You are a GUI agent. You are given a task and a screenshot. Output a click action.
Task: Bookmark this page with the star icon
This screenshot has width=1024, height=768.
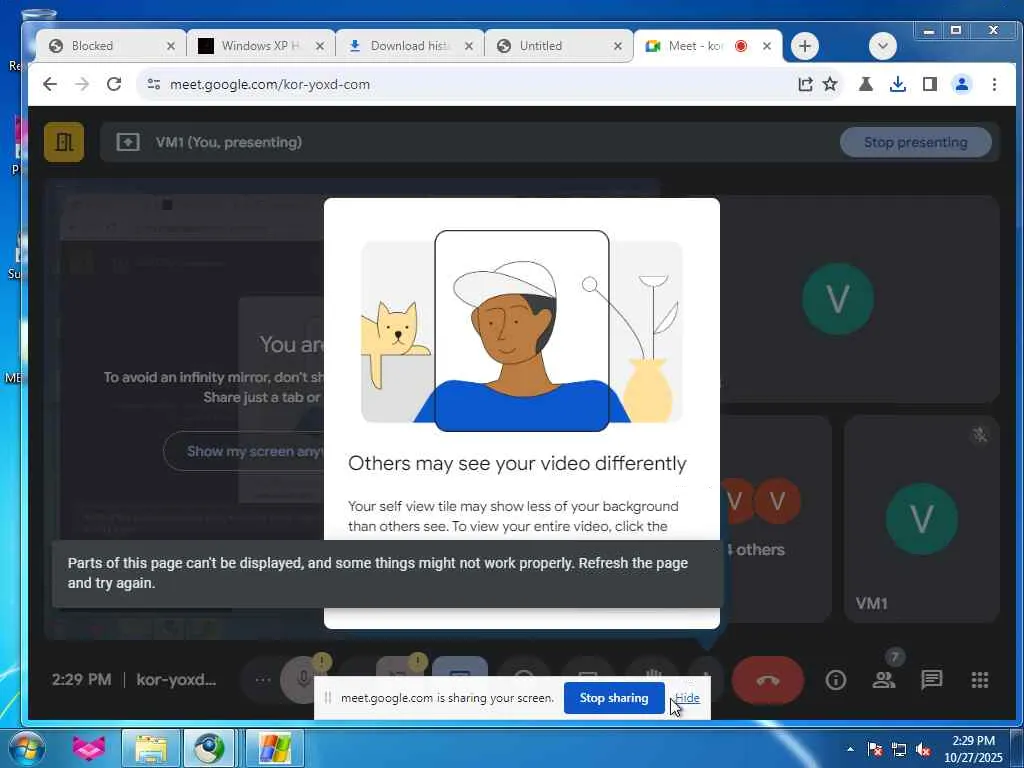click(830, 84)
